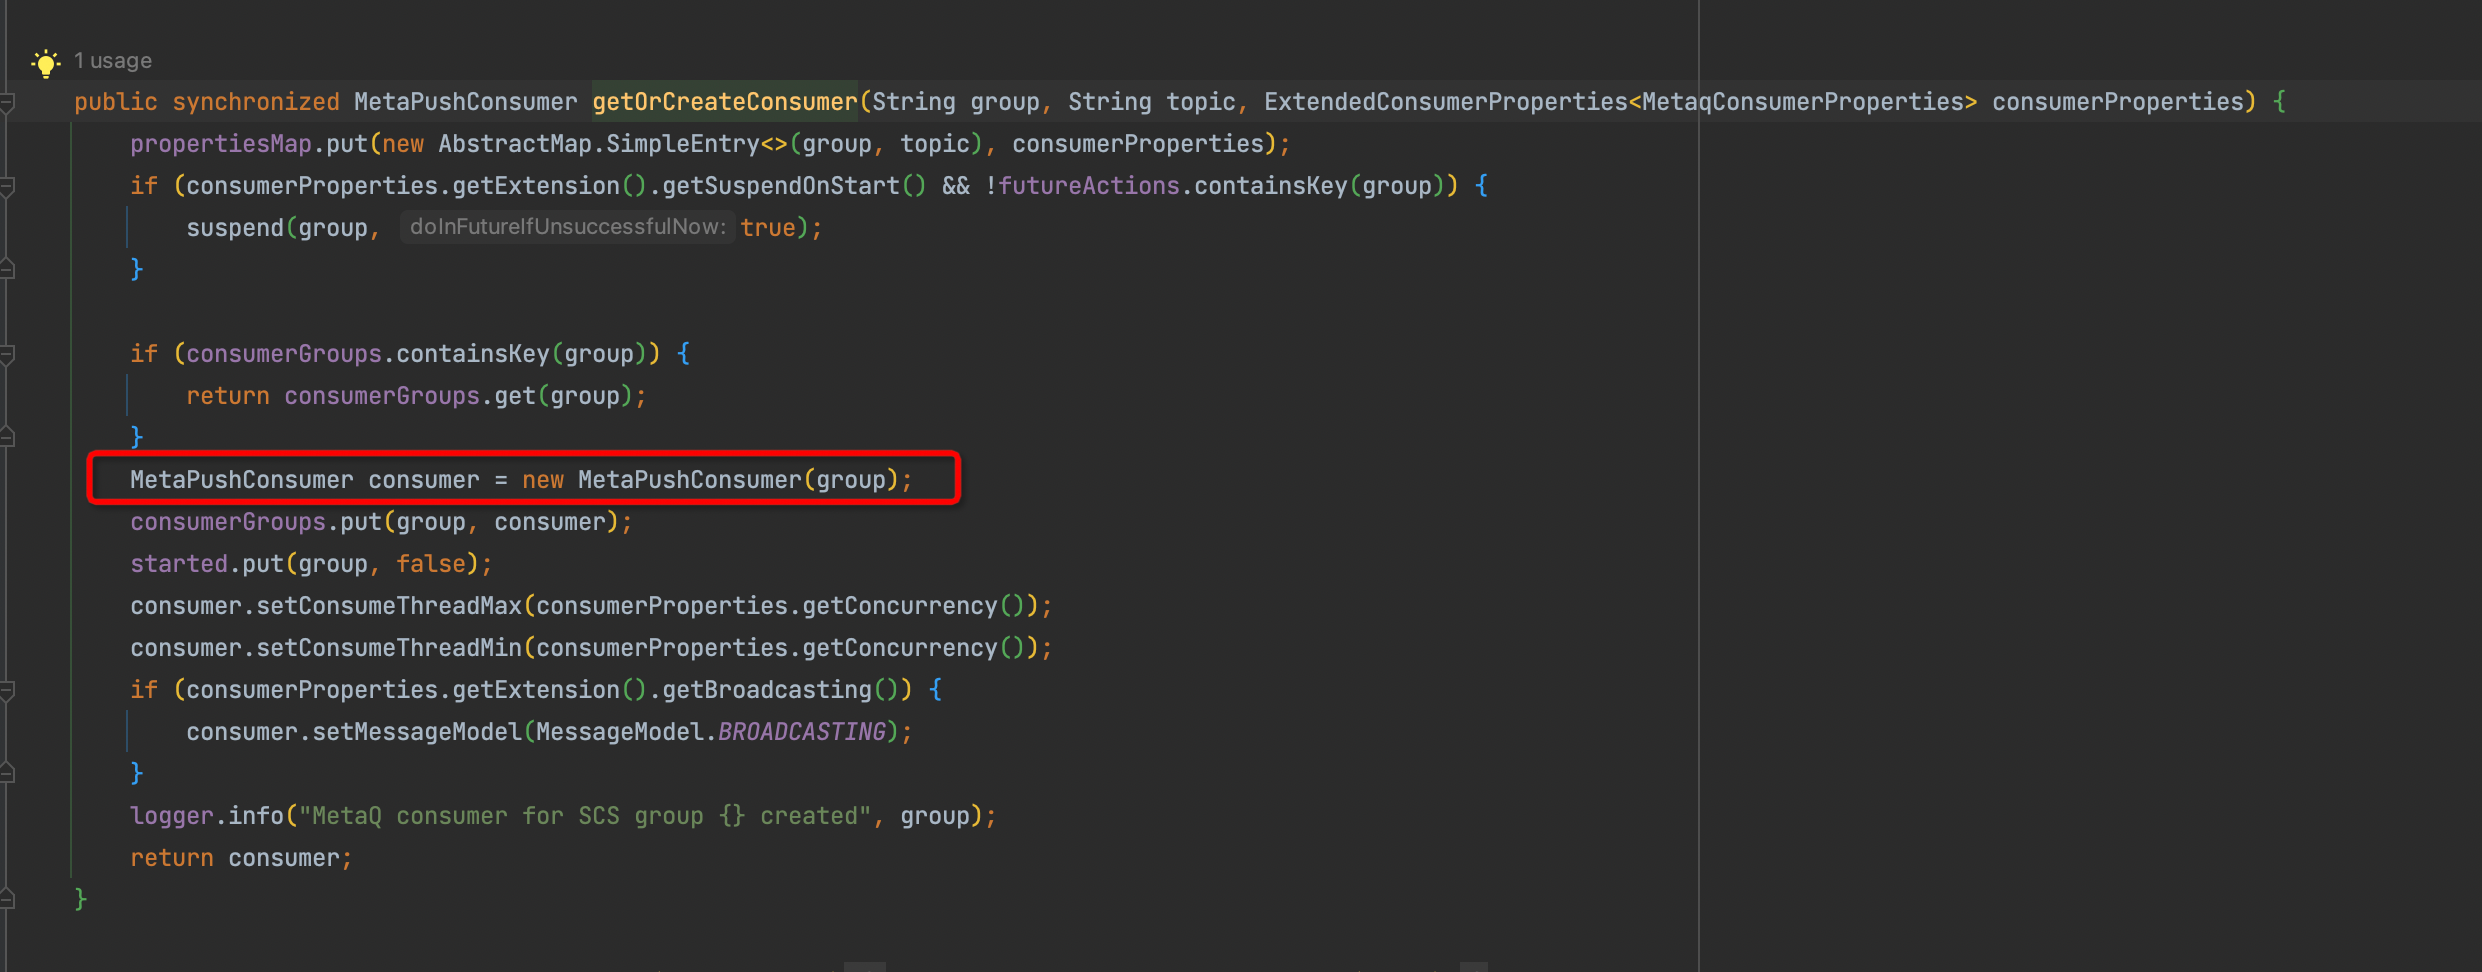Viewport: 2482px width, 972px height.
Task: Click the doInFutureIfUnsuccessfulNow parameter hint
Action: tap(567, 227)
